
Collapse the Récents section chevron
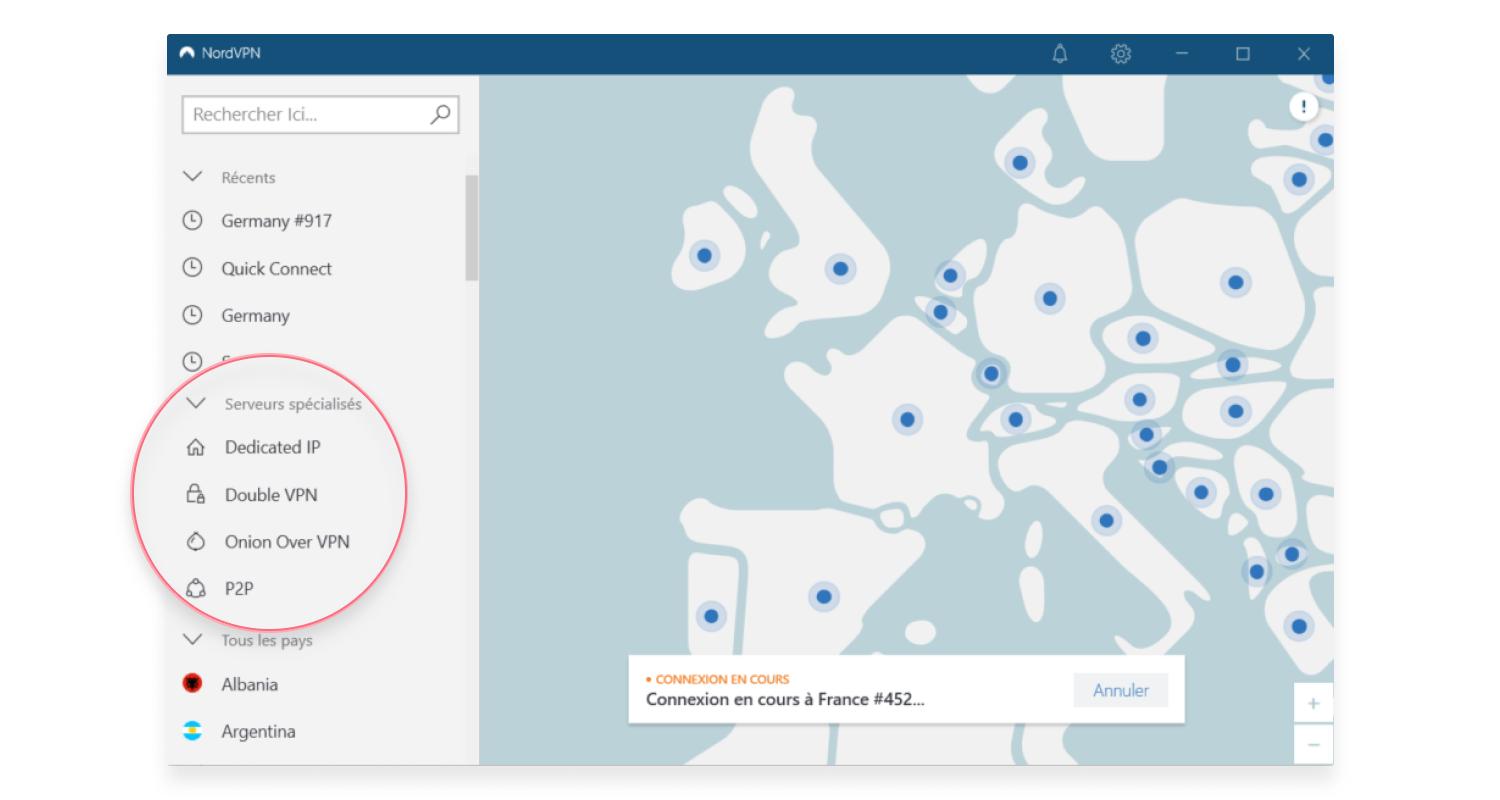(x=192, y=177)
